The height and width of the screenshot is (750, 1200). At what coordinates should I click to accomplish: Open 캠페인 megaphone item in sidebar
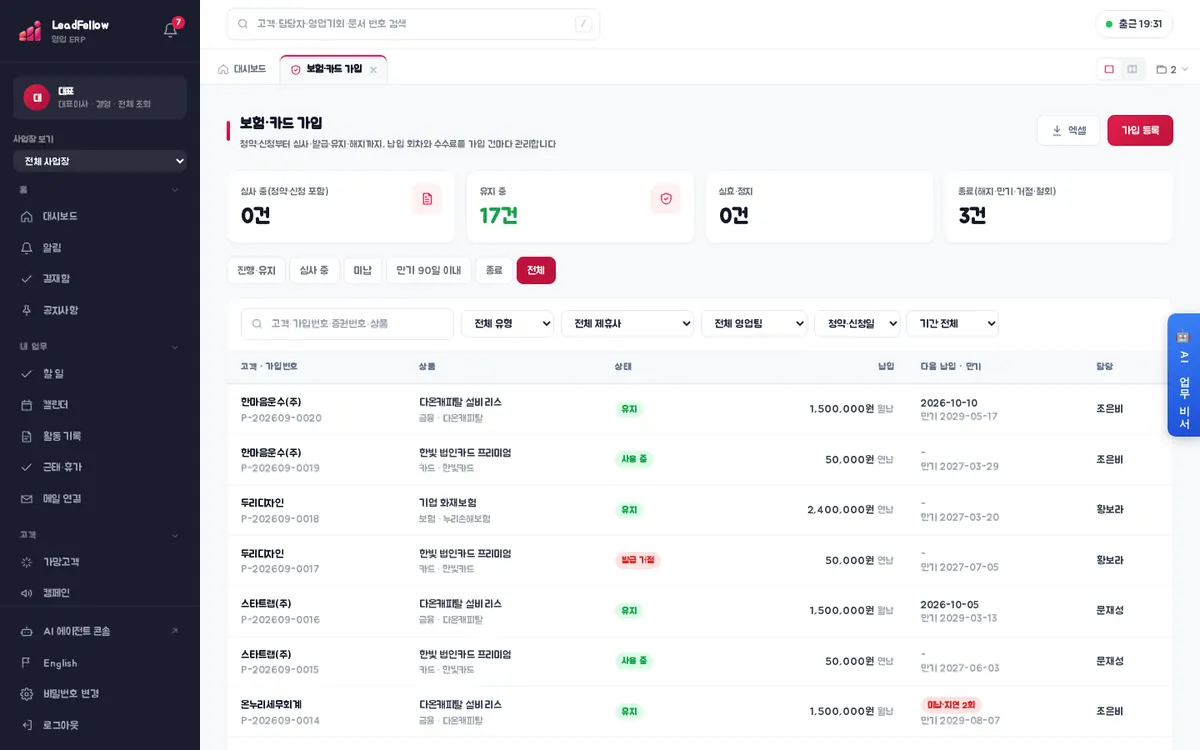pos(100,592)
